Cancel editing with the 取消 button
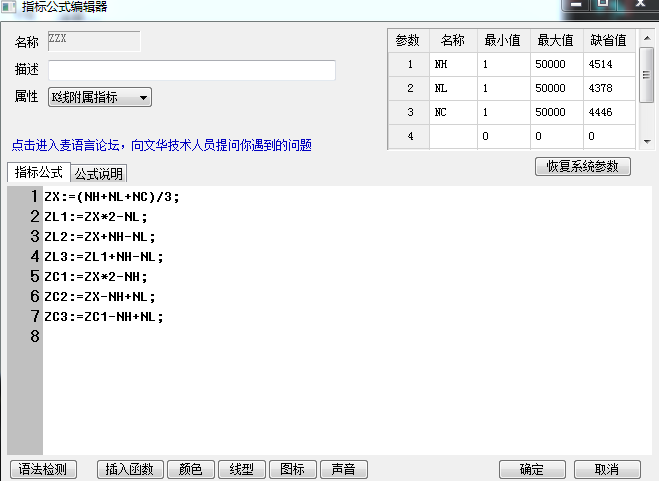659x481 pixels. click(x=606, y=469)
